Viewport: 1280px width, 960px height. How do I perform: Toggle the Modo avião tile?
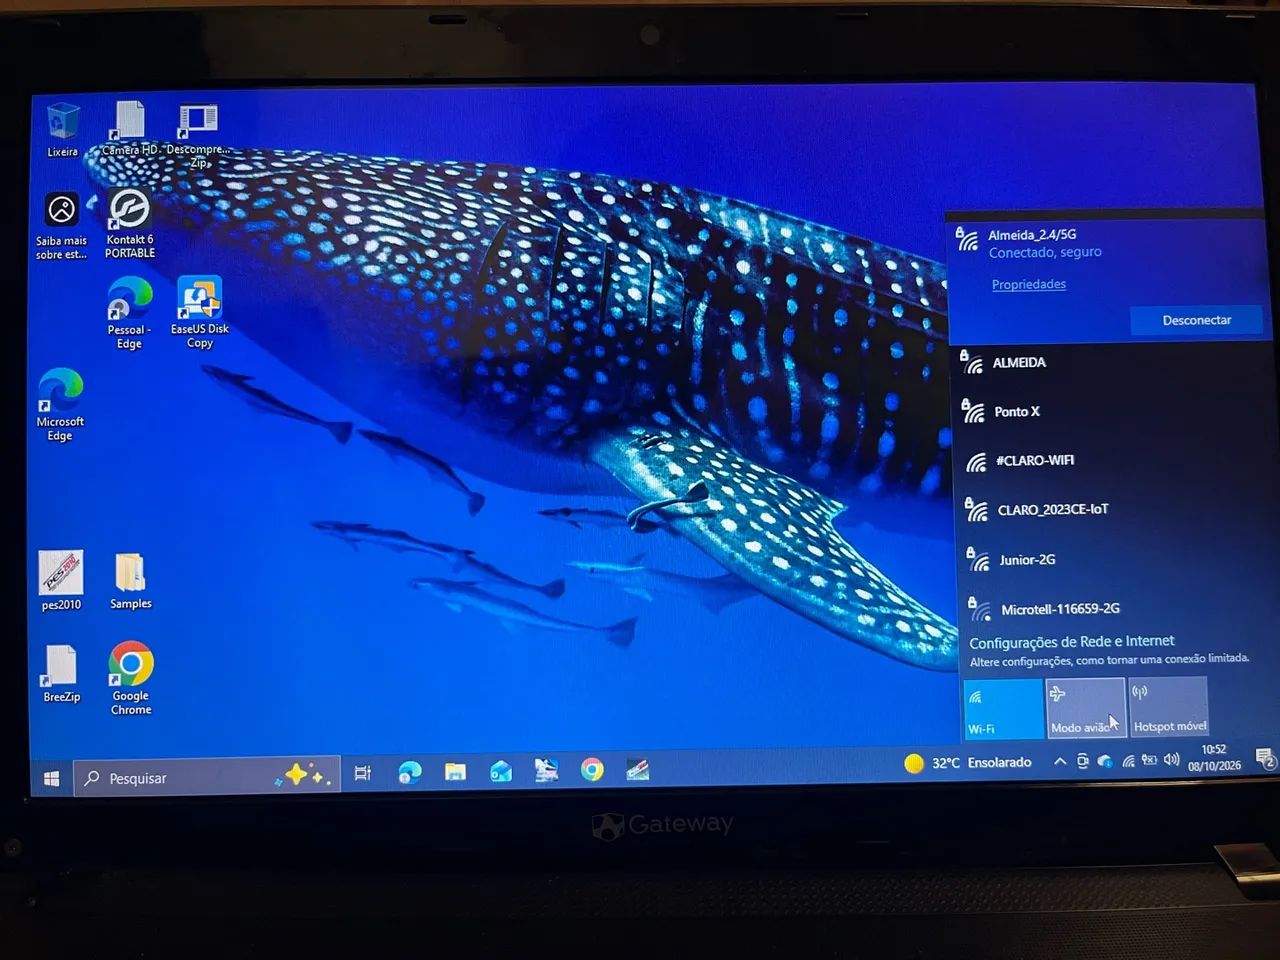(x=1086, y=707)
